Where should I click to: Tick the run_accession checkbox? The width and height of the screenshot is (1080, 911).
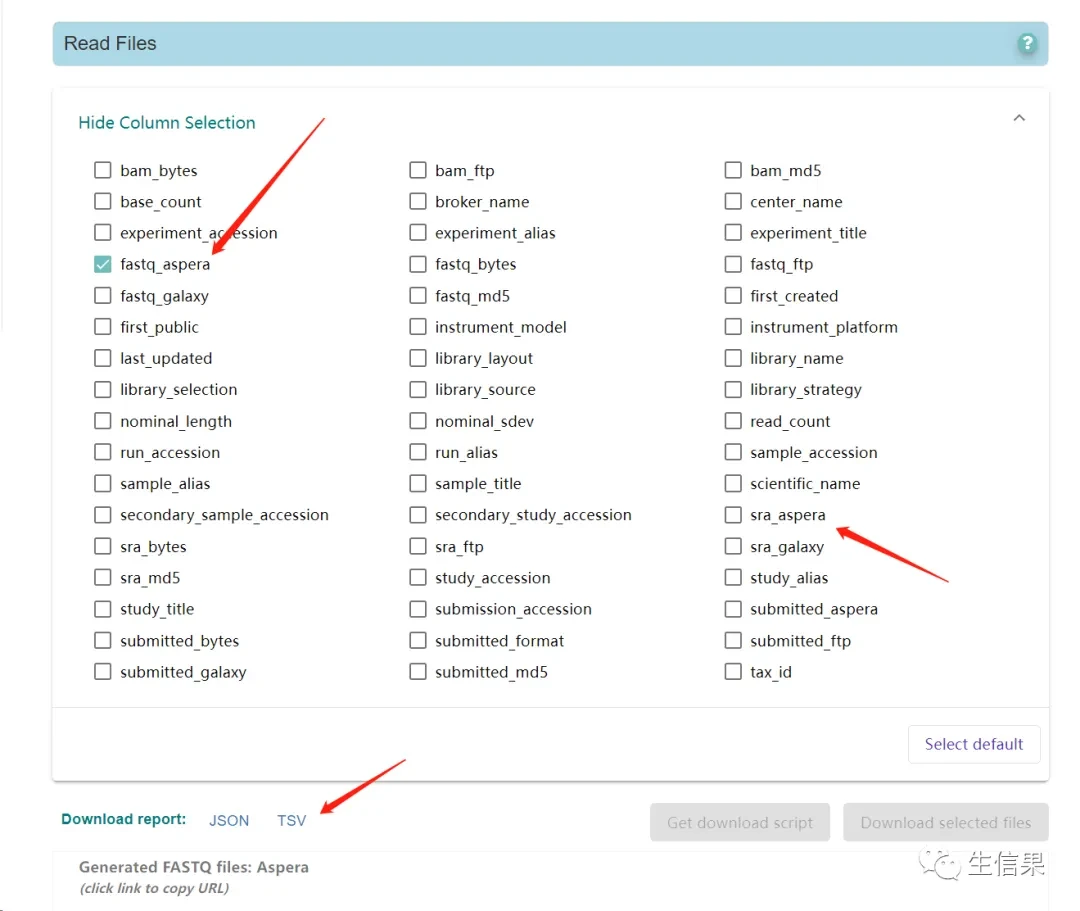[102, 452]
